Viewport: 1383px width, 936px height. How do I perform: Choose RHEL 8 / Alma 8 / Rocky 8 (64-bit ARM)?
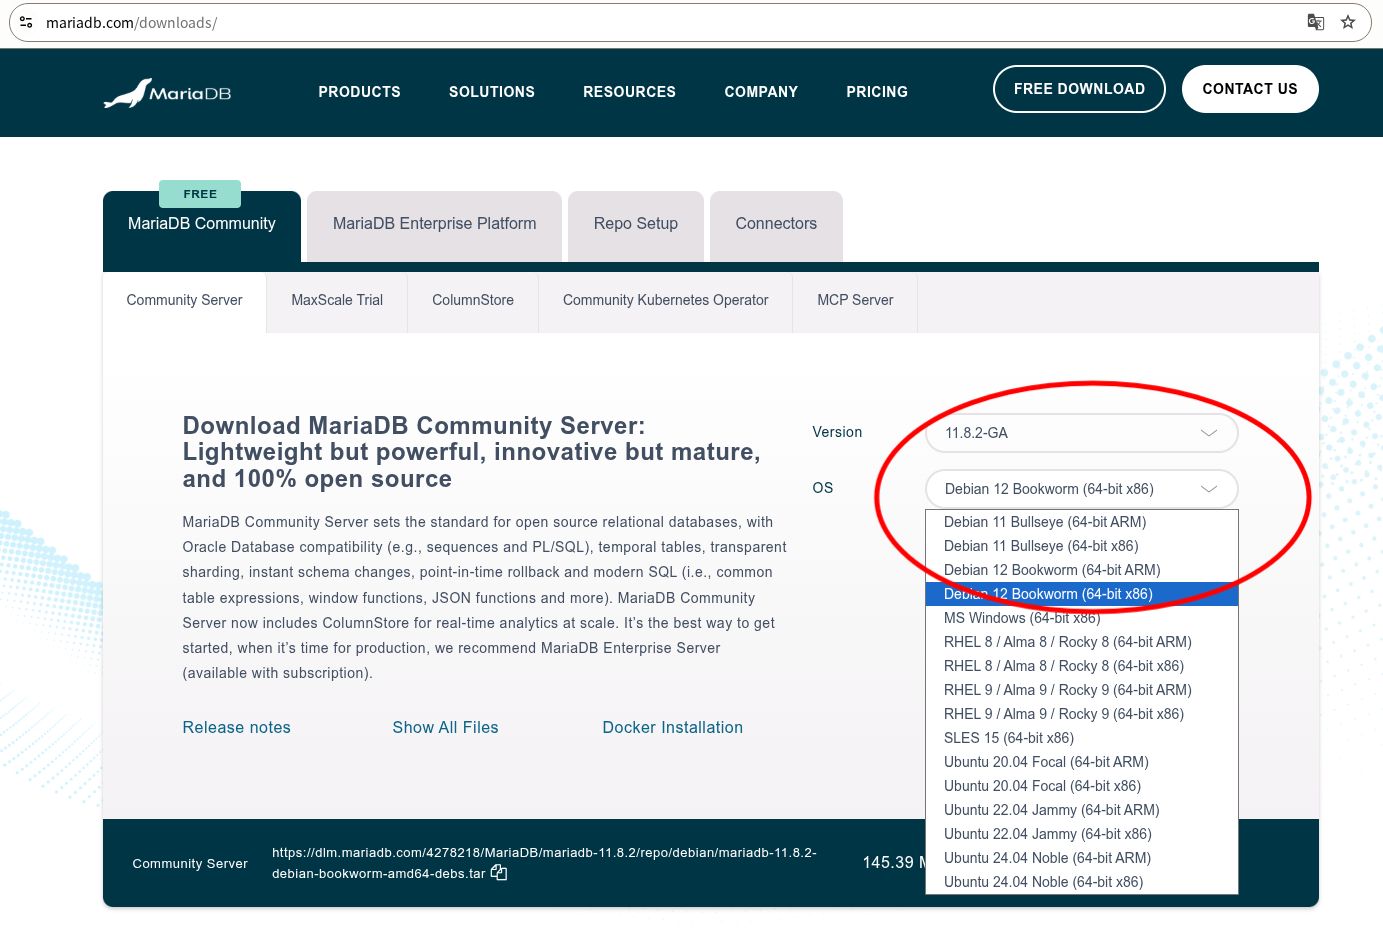[1082, 642]
